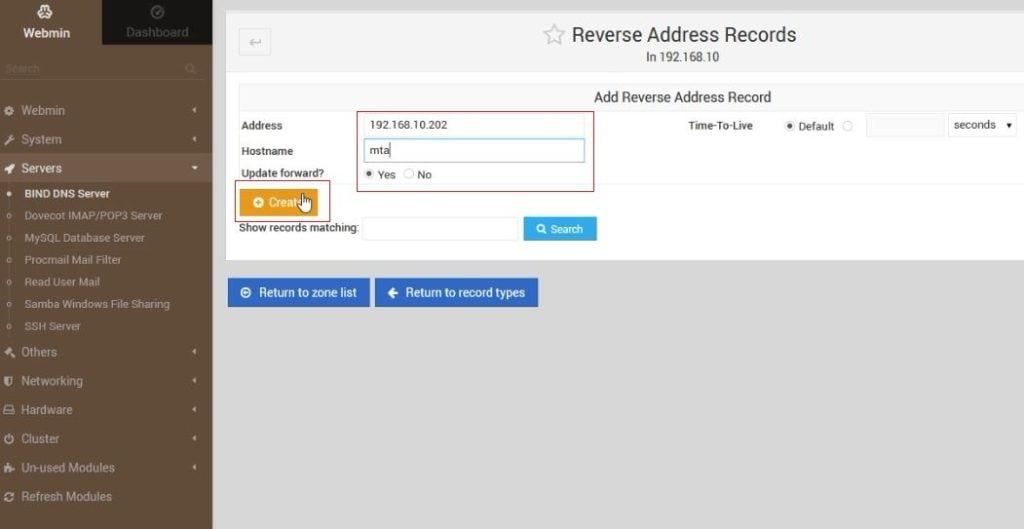Click the Create button
The width and height of the screenshot is (1024, 529).
coord(278,202)
